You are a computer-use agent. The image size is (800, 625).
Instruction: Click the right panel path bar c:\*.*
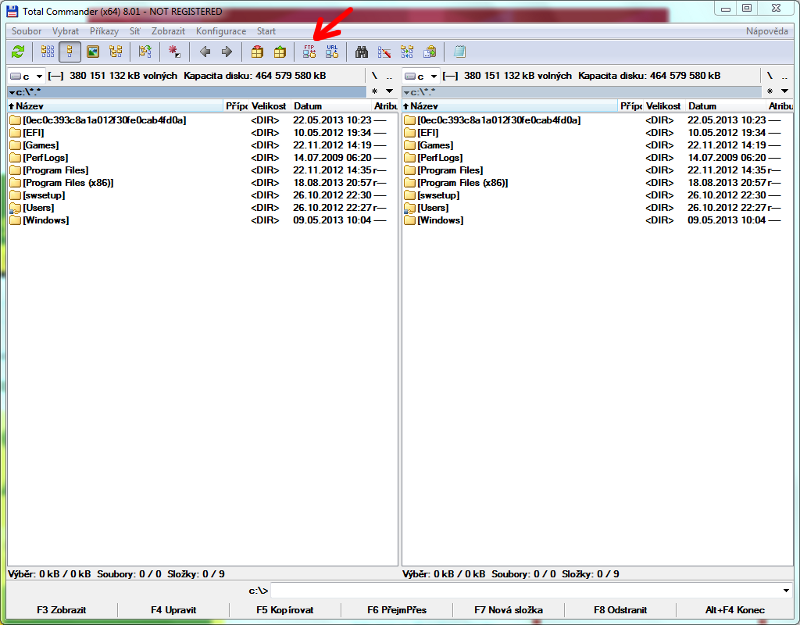tap(582, 92)
